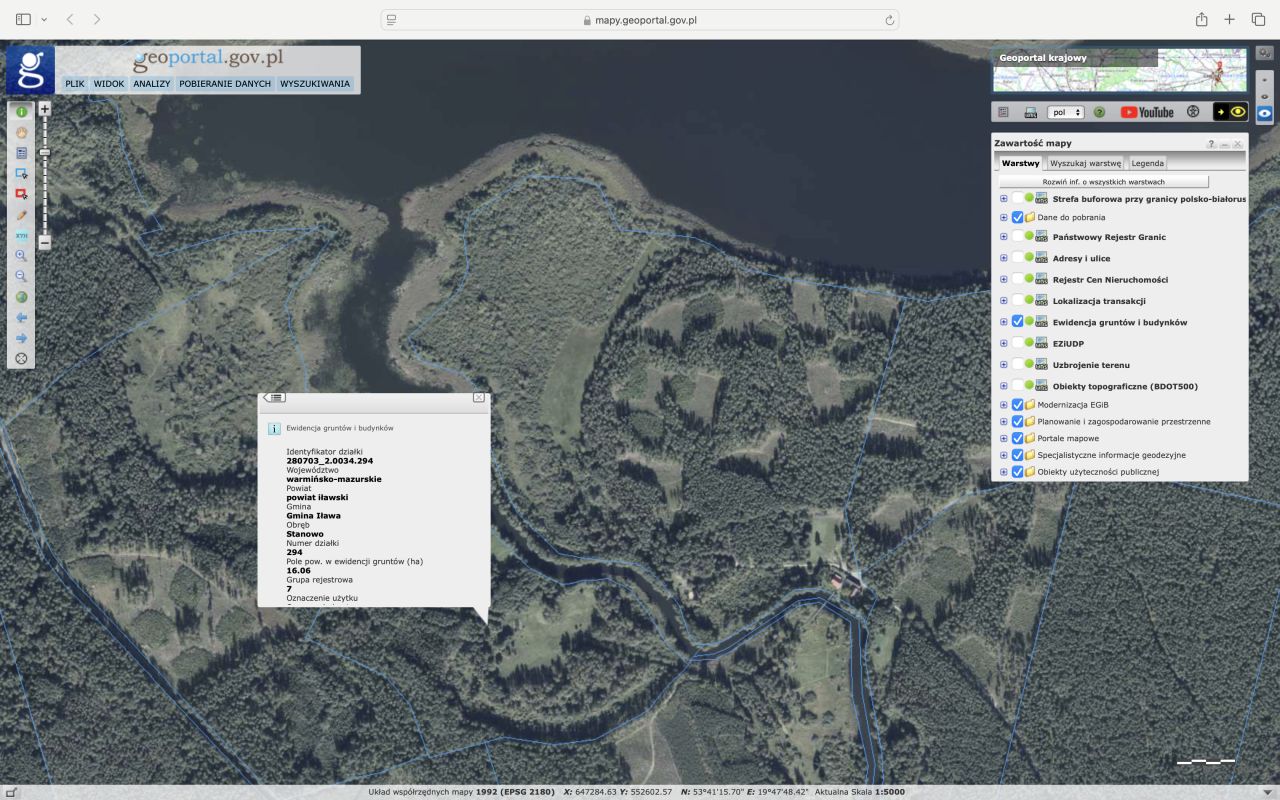Select the pencil drawing tool

click(21, 215)
